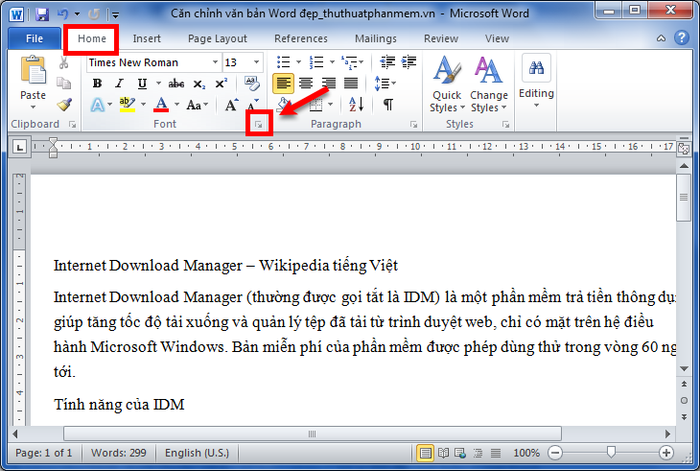Undo last action
The width and height of the screenshot is (700, 471).
62,15
